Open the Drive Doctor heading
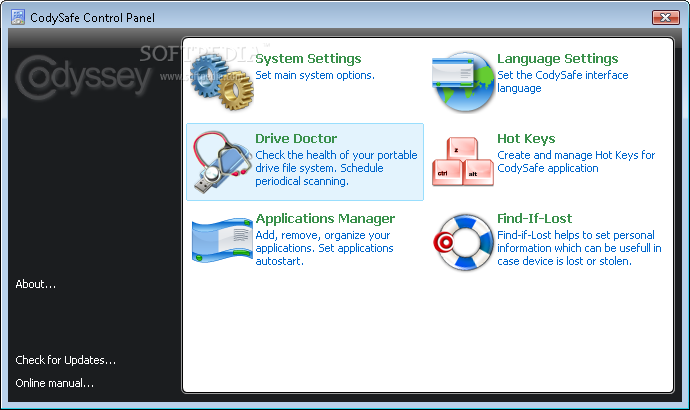690x410 pixels. click(x=296, y=139)
